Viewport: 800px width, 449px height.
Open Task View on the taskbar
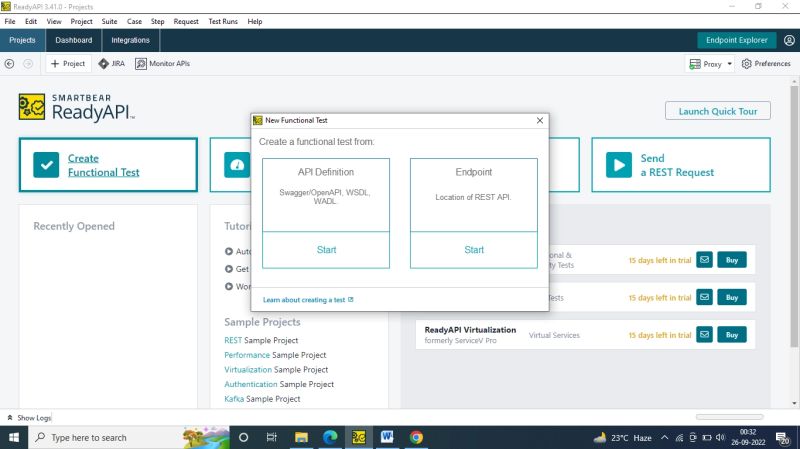(271, 438)
